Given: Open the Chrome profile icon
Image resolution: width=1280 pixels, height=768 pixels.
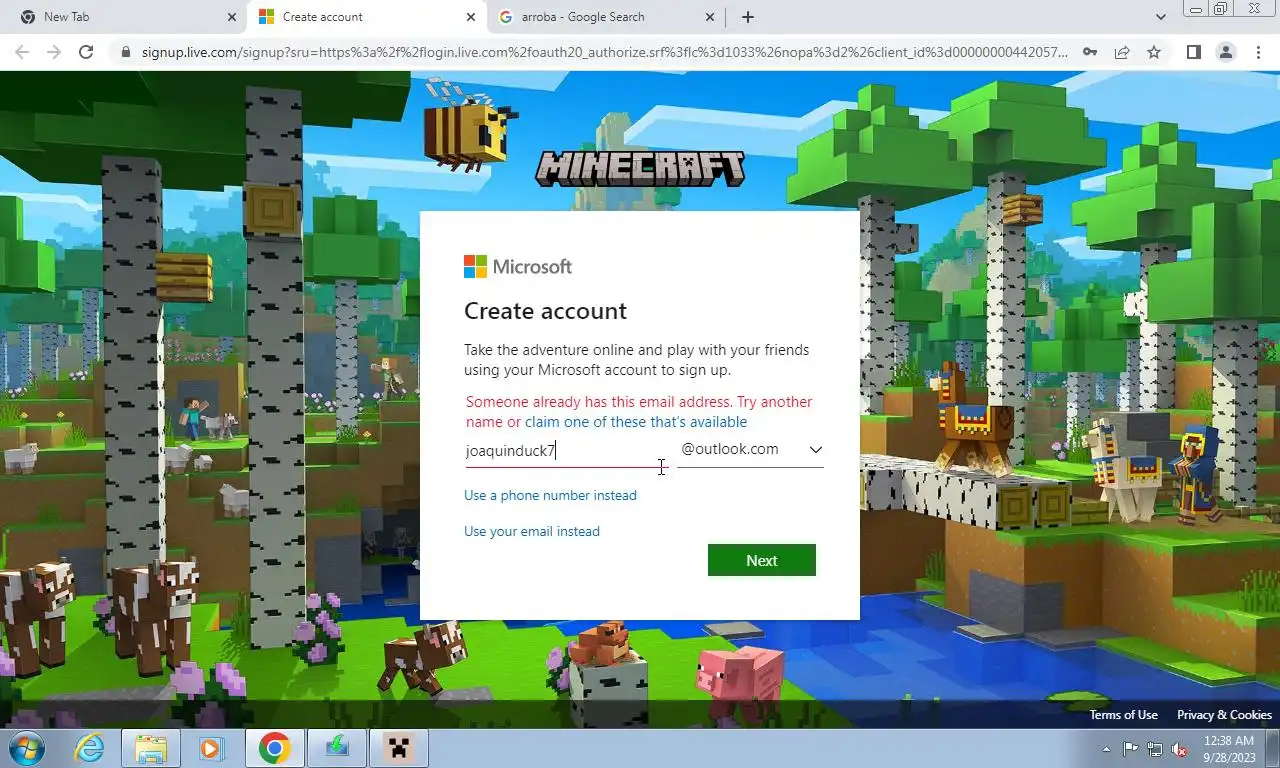Looking at the screenshot, I should point(1225,52).
